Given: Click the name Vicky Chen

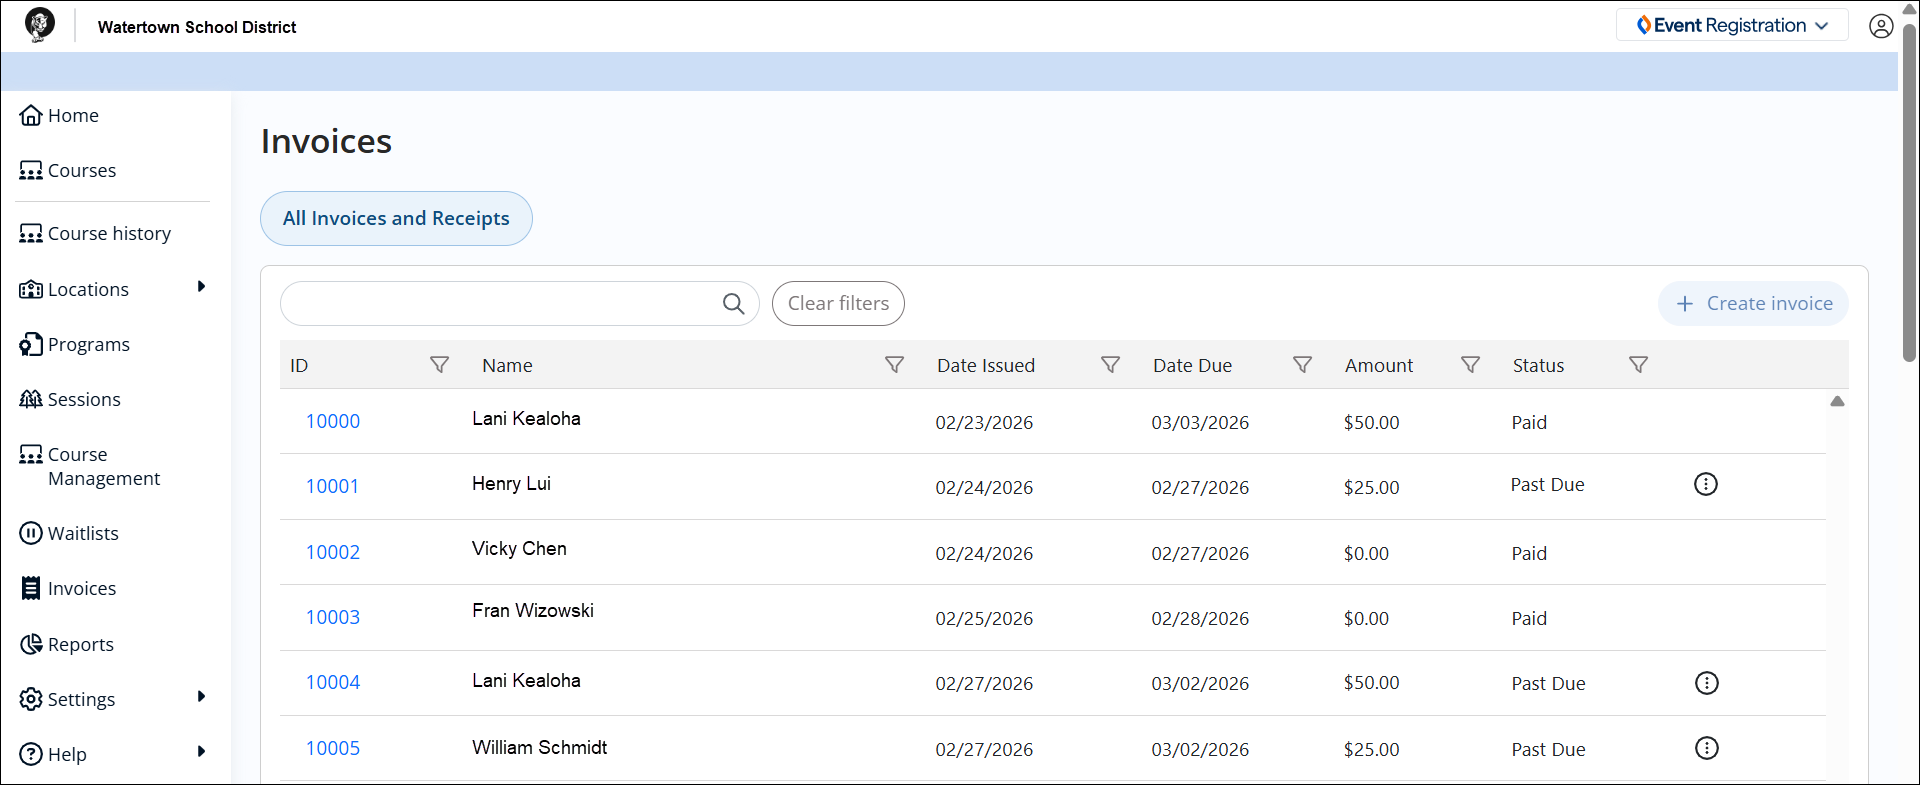Looking at the screenshot, I should point(519,549).
